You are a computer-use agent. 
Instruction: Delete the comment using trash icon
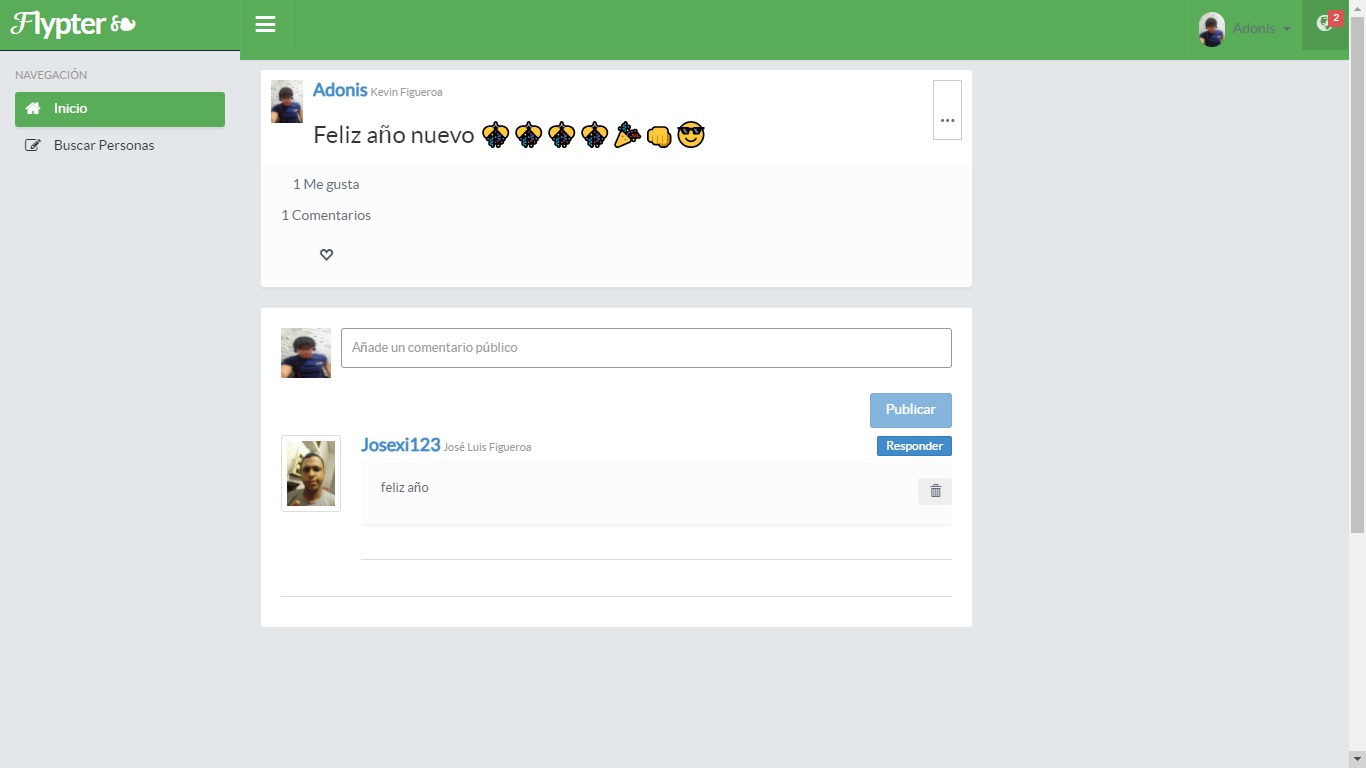tap(935, 491)
